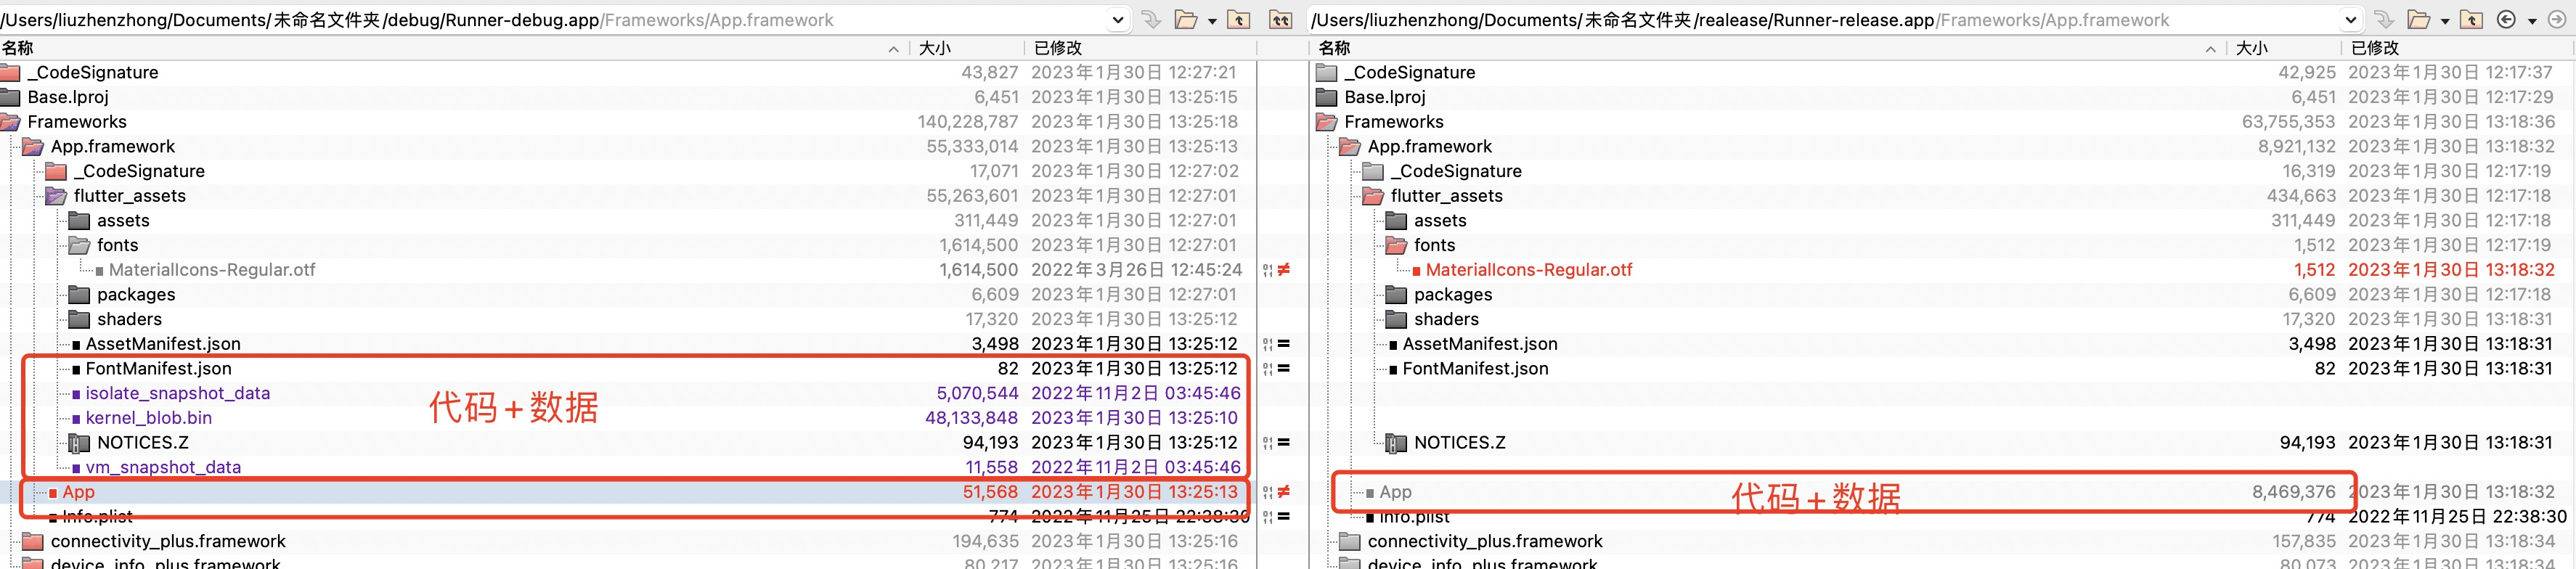
Task: Click the left assets folder icon
Action: point(80,220)
